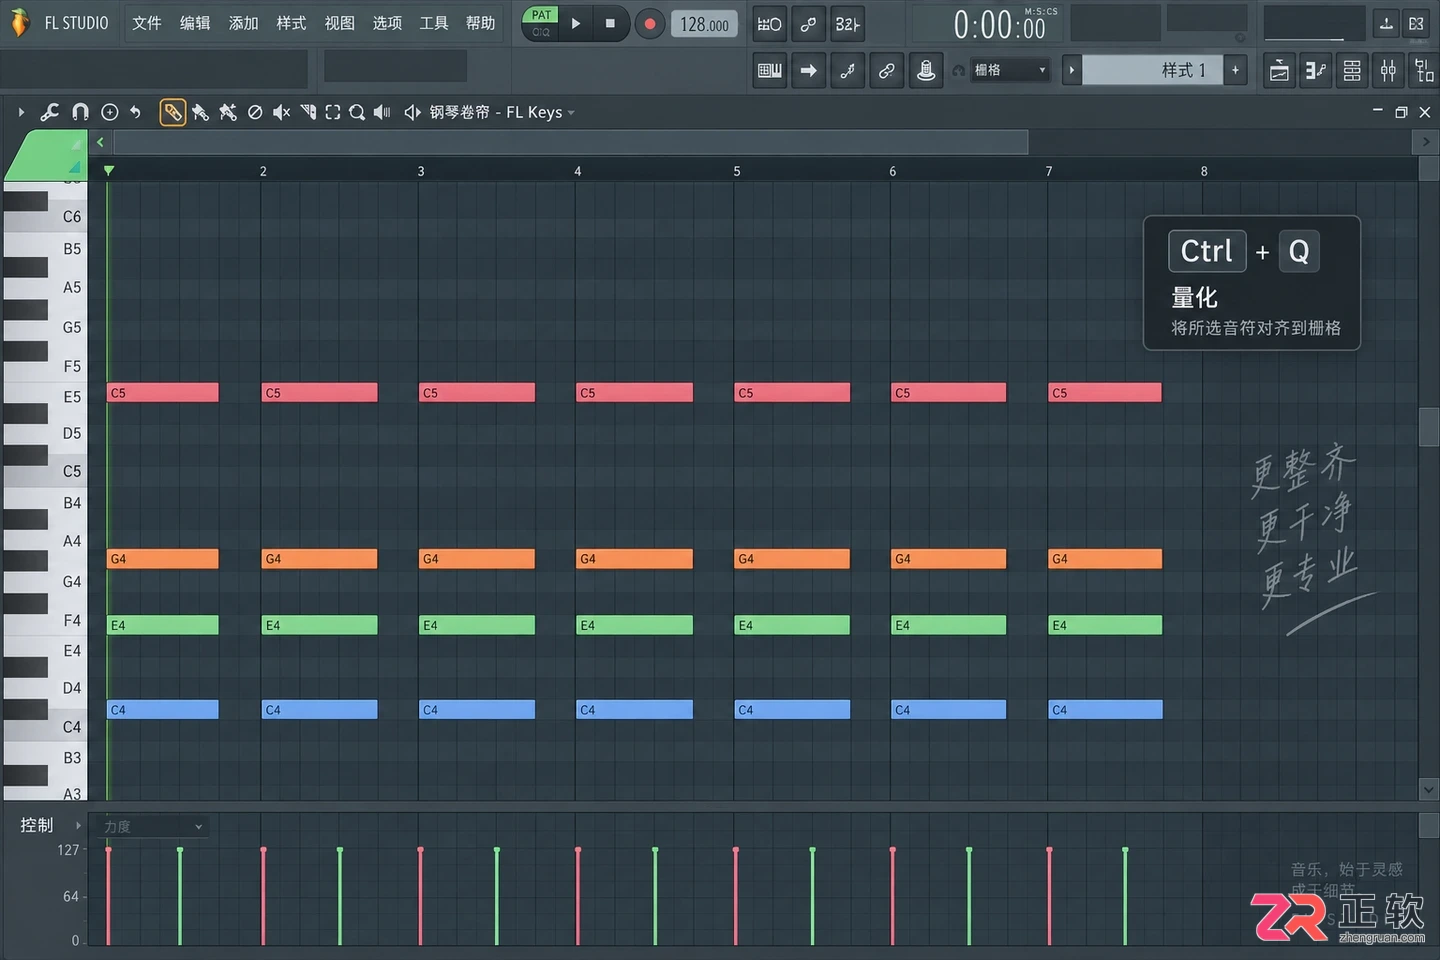Open the 栅格 snap dropdown
This screenshot has height=960, width=1440.
tap(1010, 70)
